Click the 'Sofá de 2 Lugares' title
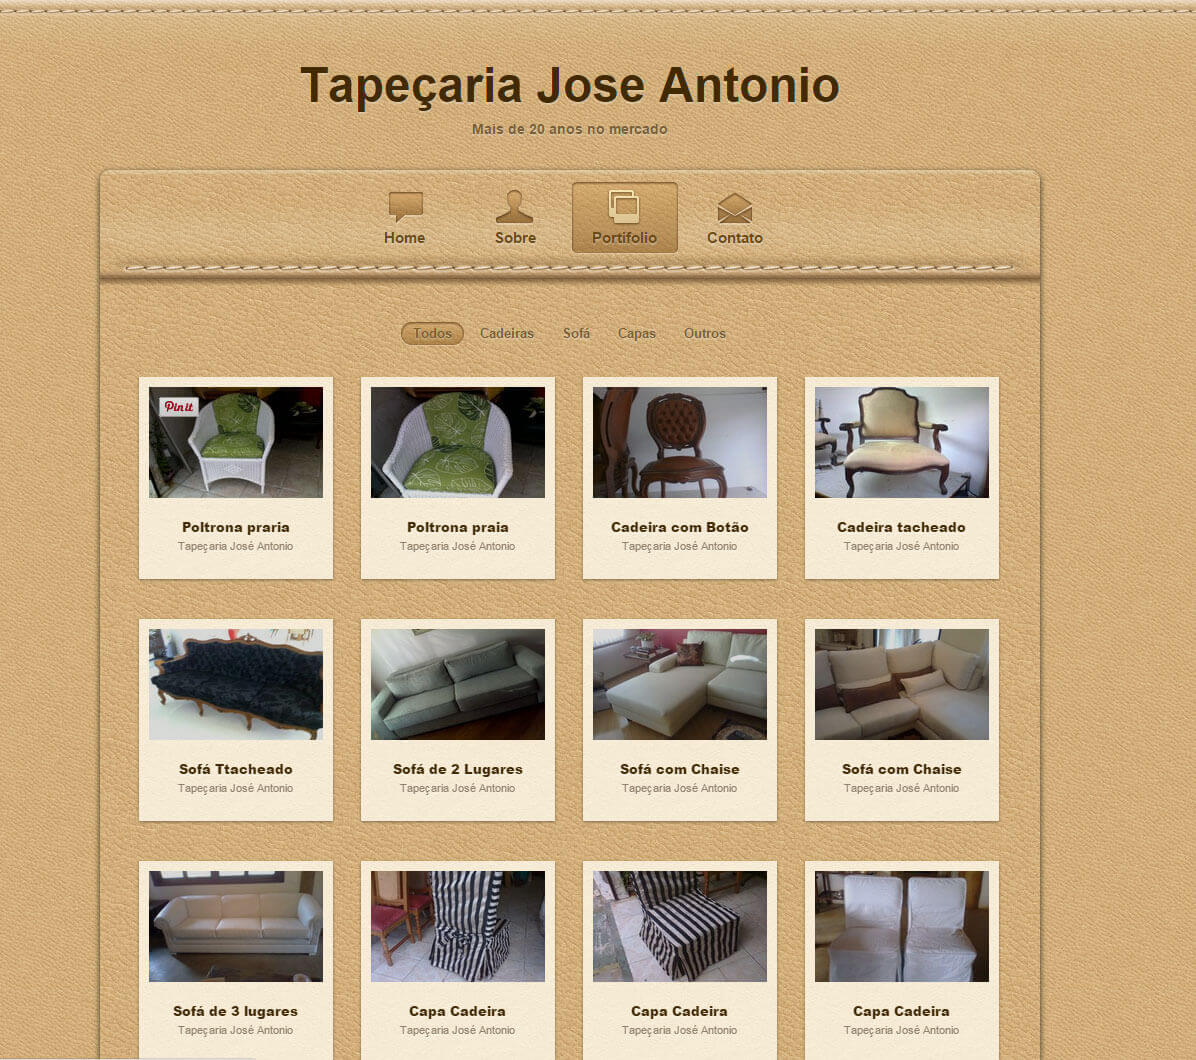Image resolution: width=1196 pixels, height=1060 pixels. pos(458,769)
